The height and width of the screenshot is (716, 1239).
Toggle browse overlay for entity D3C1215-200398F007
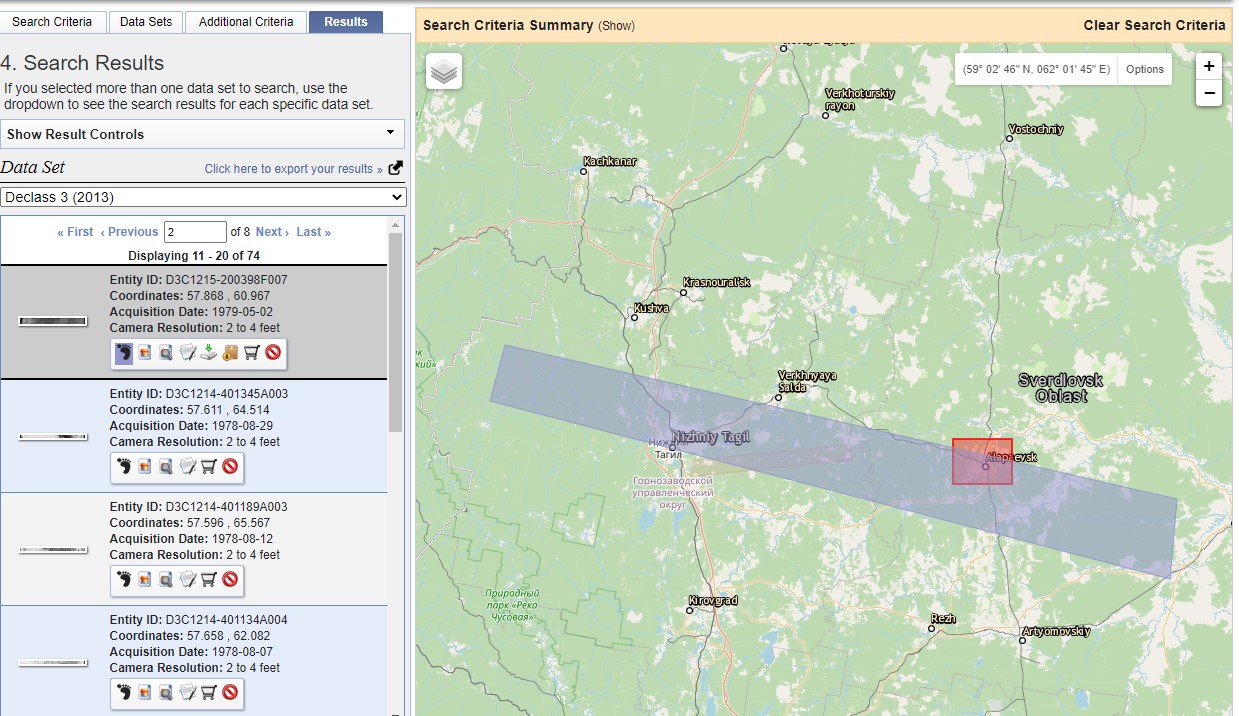tap(145, 352)
